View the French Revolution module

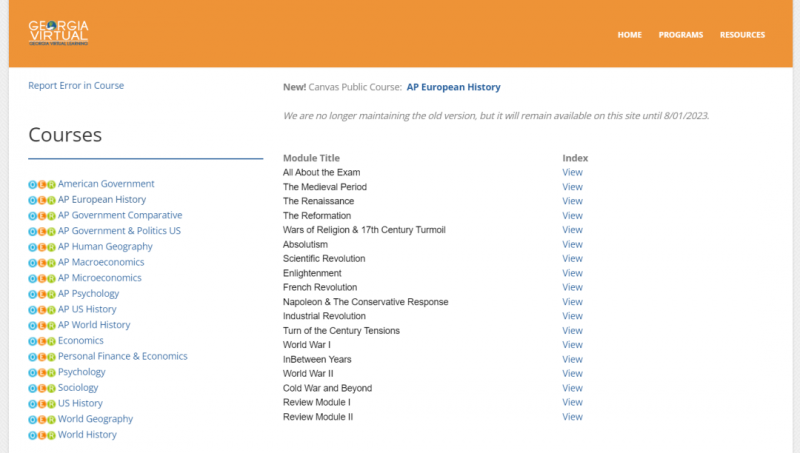coord(572,287)
